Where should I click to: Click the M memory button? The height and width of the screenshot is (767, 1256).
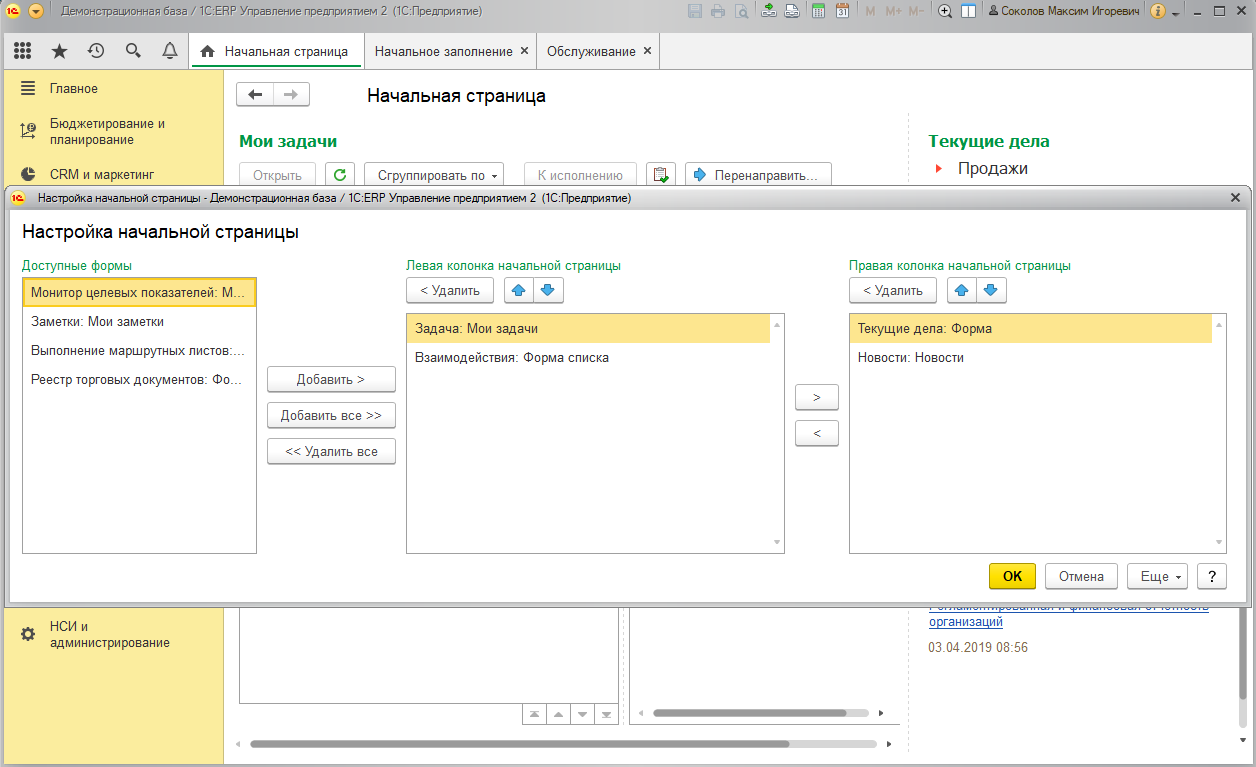point(869,11)
